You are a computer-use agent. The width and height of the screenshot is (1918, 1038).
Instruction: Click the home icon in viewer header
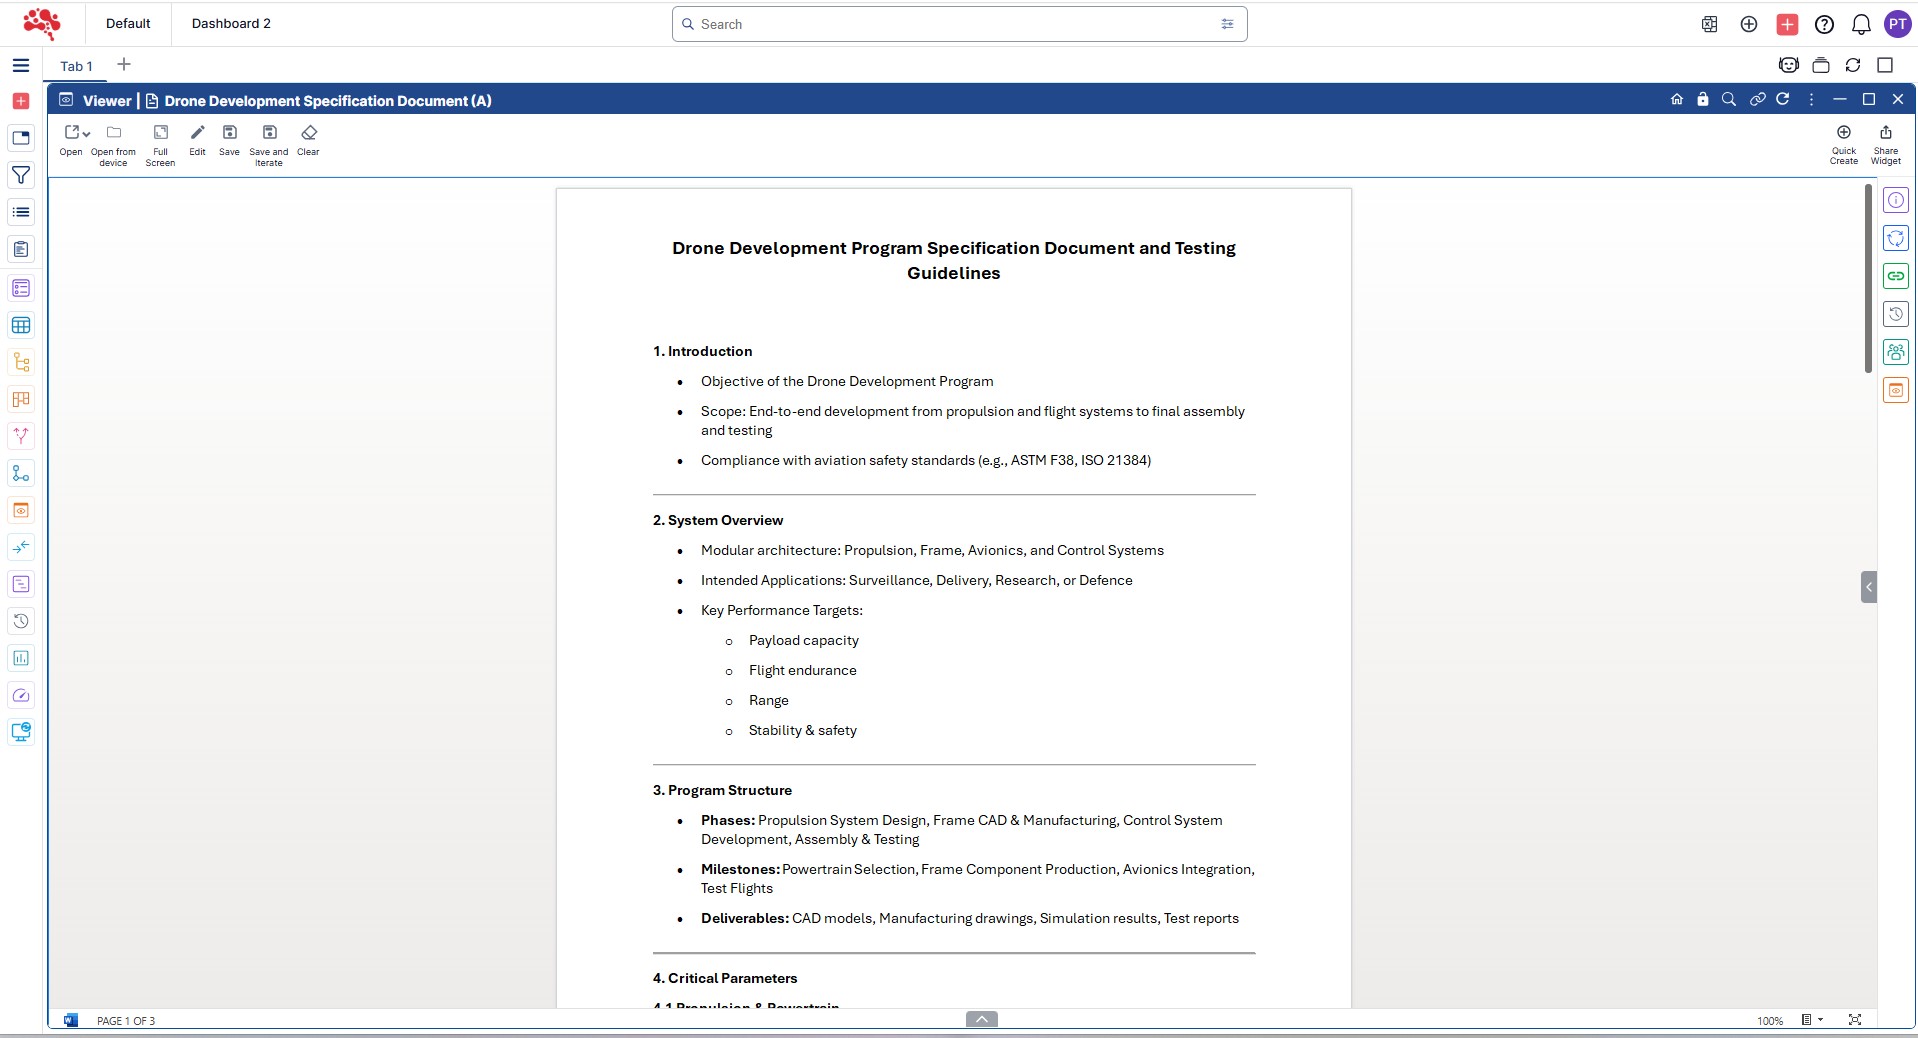[x=1677, y=99]
